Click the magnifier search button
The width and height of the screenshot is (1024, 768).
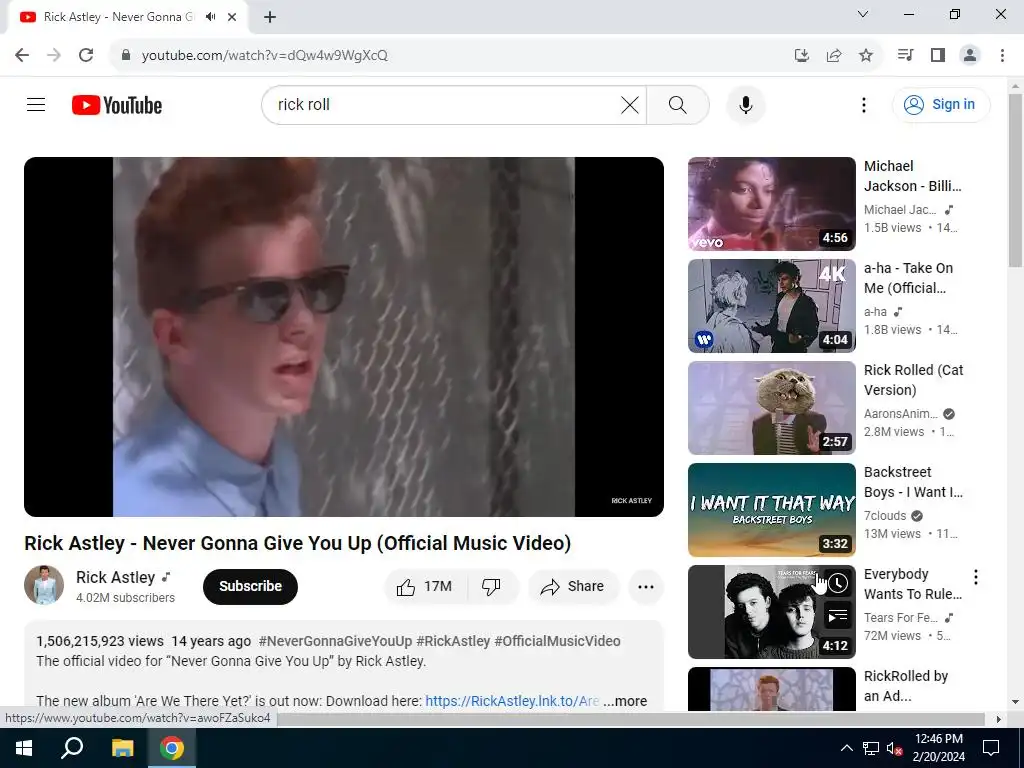pyautogui.click(x=678, y=104)
